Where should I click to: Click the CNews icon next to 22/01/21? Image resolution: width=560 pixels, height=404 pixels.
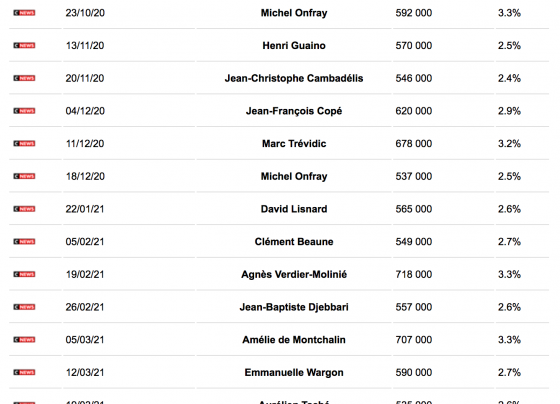pos(24,209)
